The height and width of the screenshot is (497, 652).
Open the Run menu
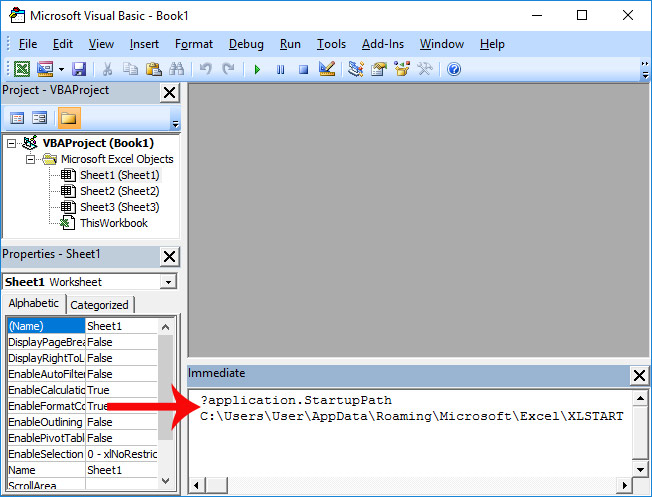point(290,44)
